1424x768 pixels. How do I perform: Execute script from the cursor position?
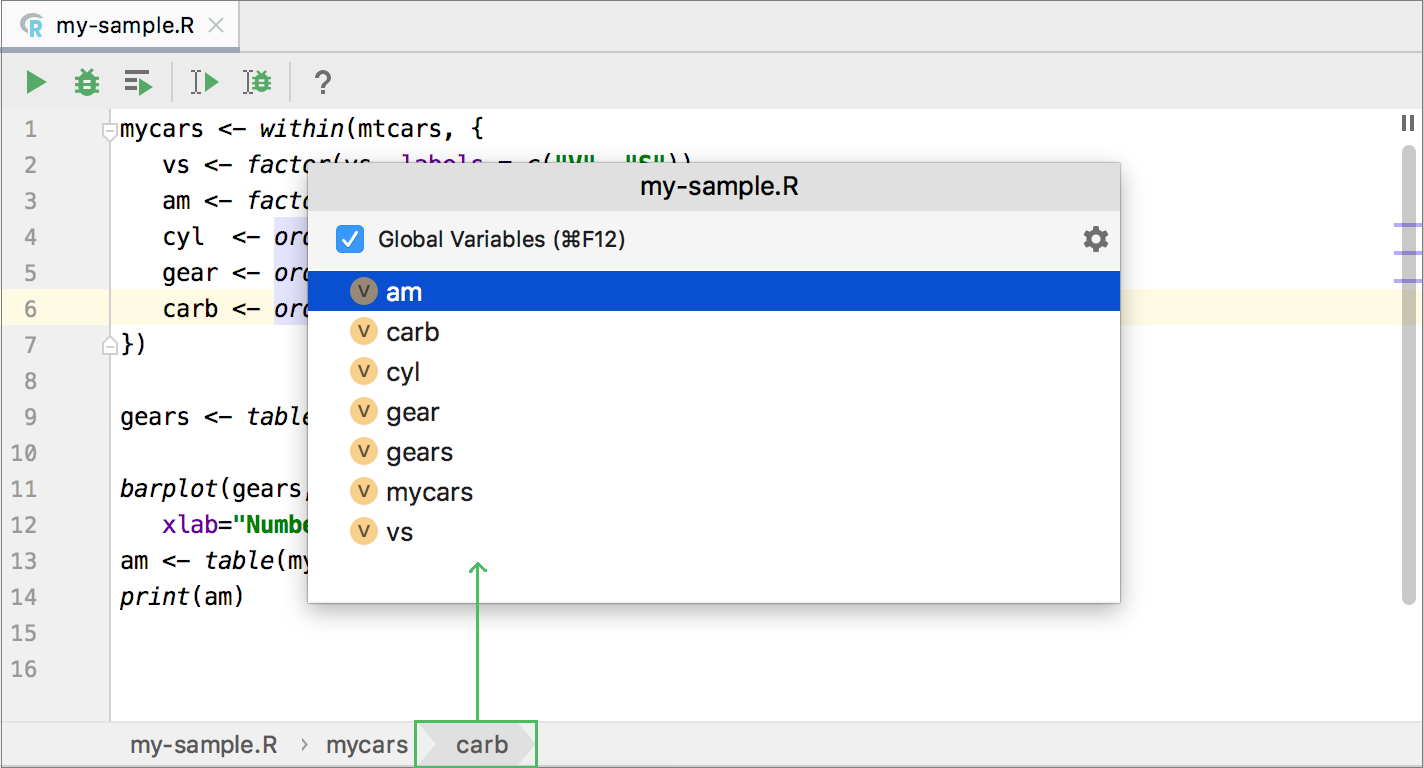(x=203, y=82)
